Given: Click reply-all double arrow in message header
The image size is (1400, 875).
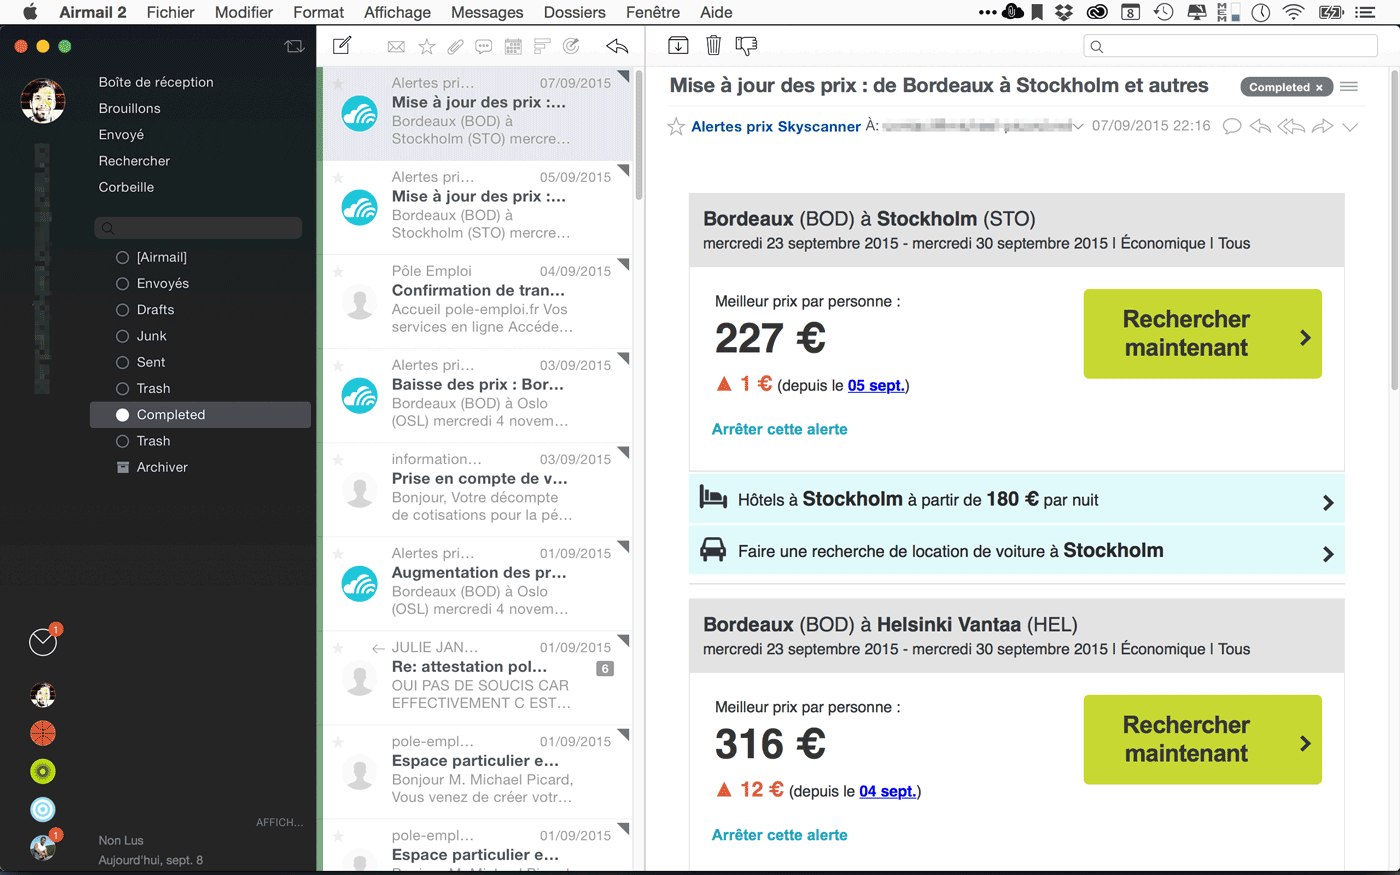Looking at the screenshot, I should (x=1291, y=126).
